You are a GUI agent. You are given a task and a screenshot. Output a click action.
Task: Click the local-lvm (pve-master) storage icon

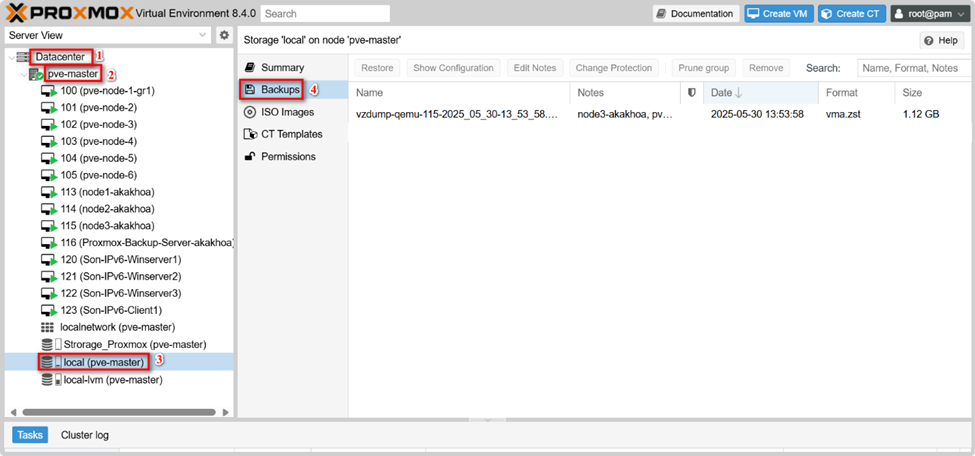47,380
